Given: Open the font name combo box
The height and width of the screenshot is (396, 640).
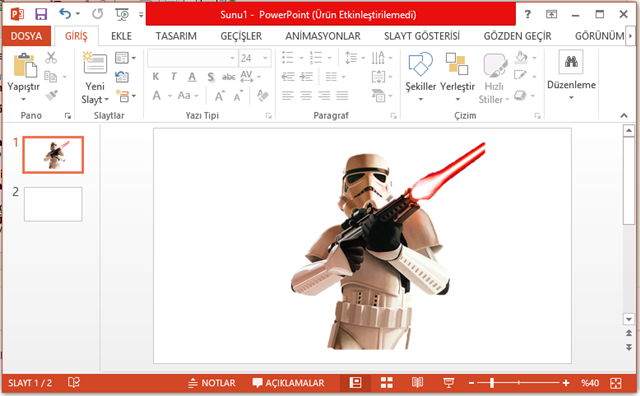Looking at the screenshot, I should (192, 58).
